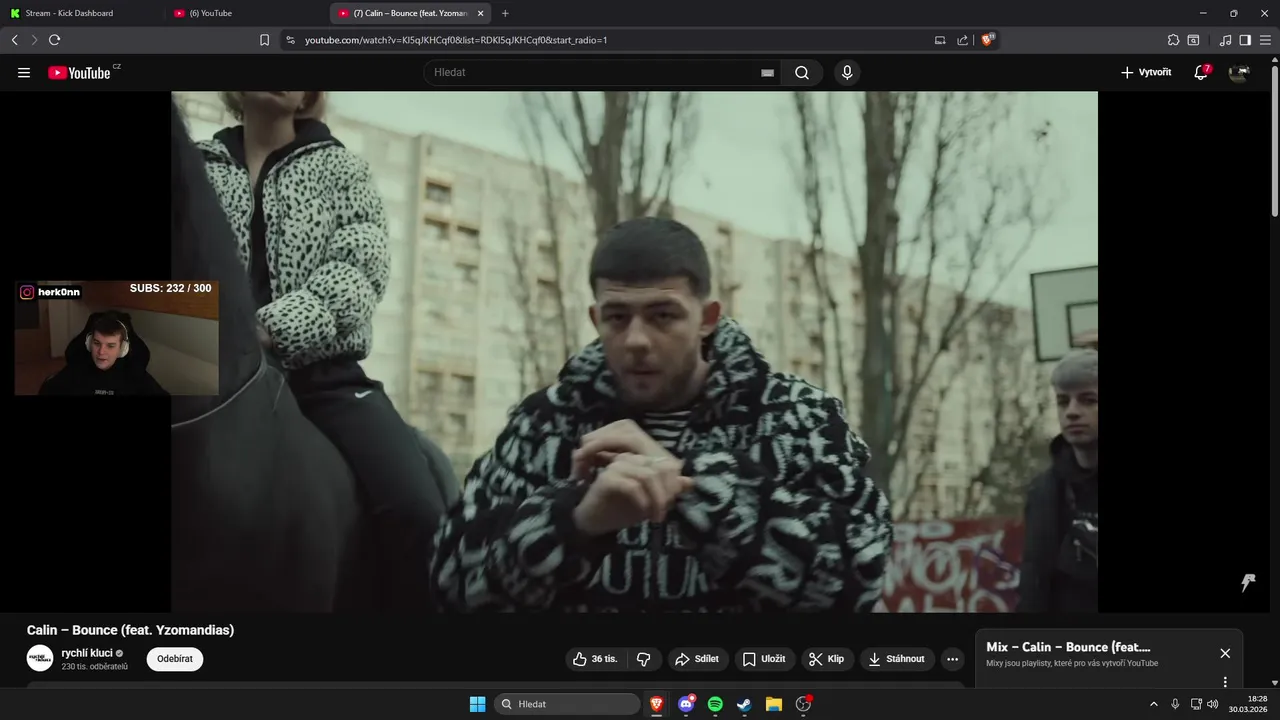Image resolution: width=1280 pixels, height=720 pixels.
Task: Open Spotify from the taskbar
Action: (x=715, y=704)
